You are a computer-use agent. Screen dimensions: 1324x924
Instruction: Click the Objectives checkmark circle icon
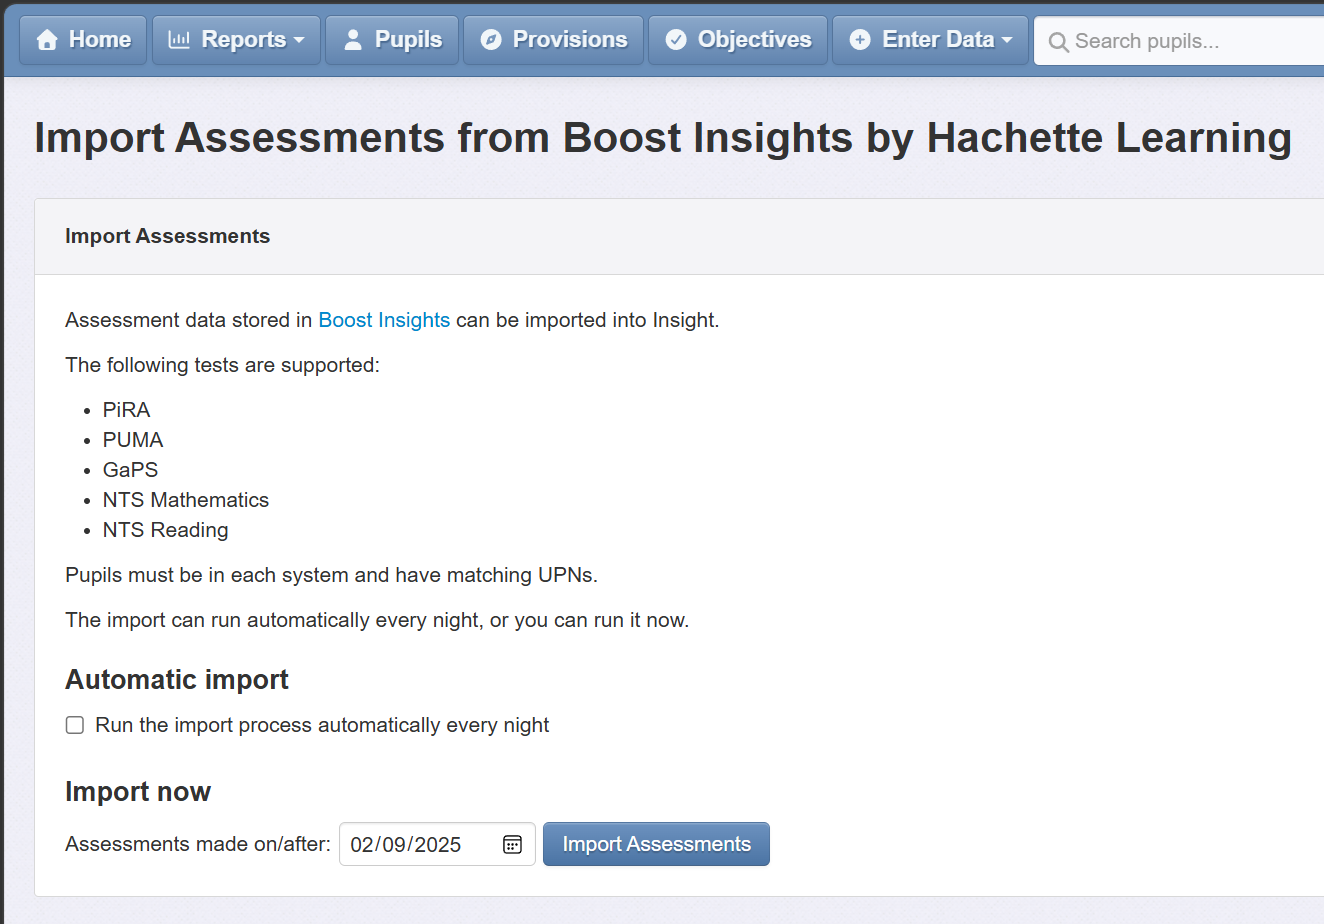[x=676, y=40]
